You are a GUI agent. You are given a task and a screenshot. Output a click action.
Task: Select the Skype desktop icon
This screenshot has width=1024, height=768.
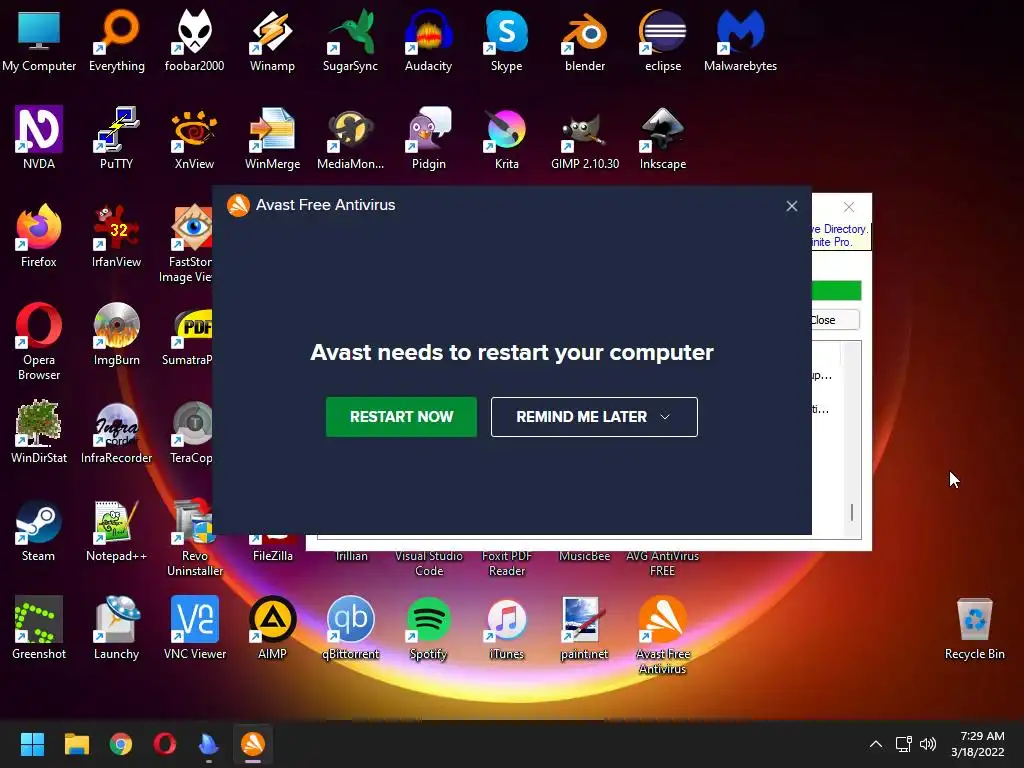506,40
